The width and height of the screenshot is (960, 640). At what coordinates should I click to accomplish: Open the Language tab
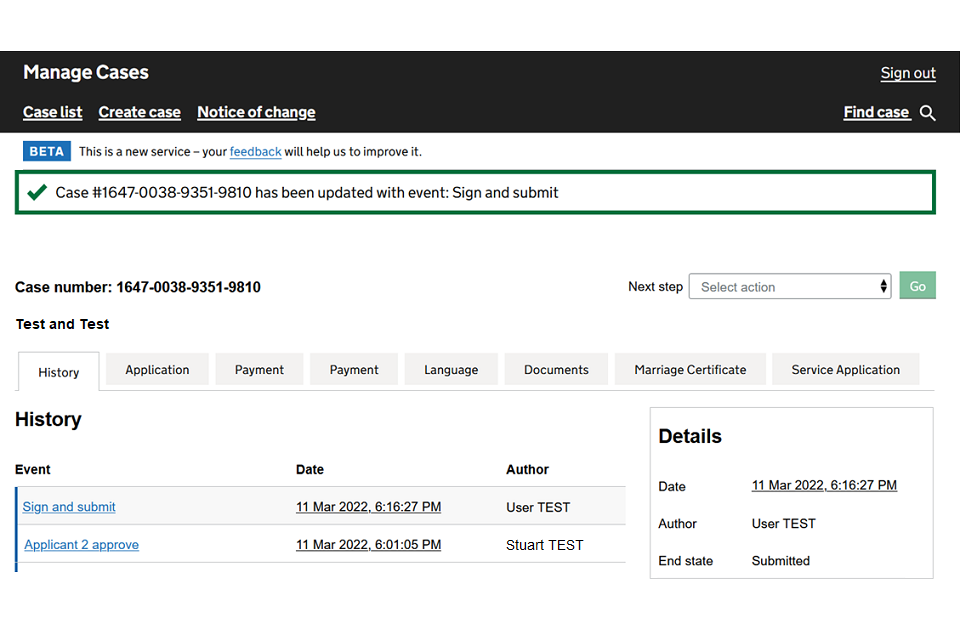(451, 370)
